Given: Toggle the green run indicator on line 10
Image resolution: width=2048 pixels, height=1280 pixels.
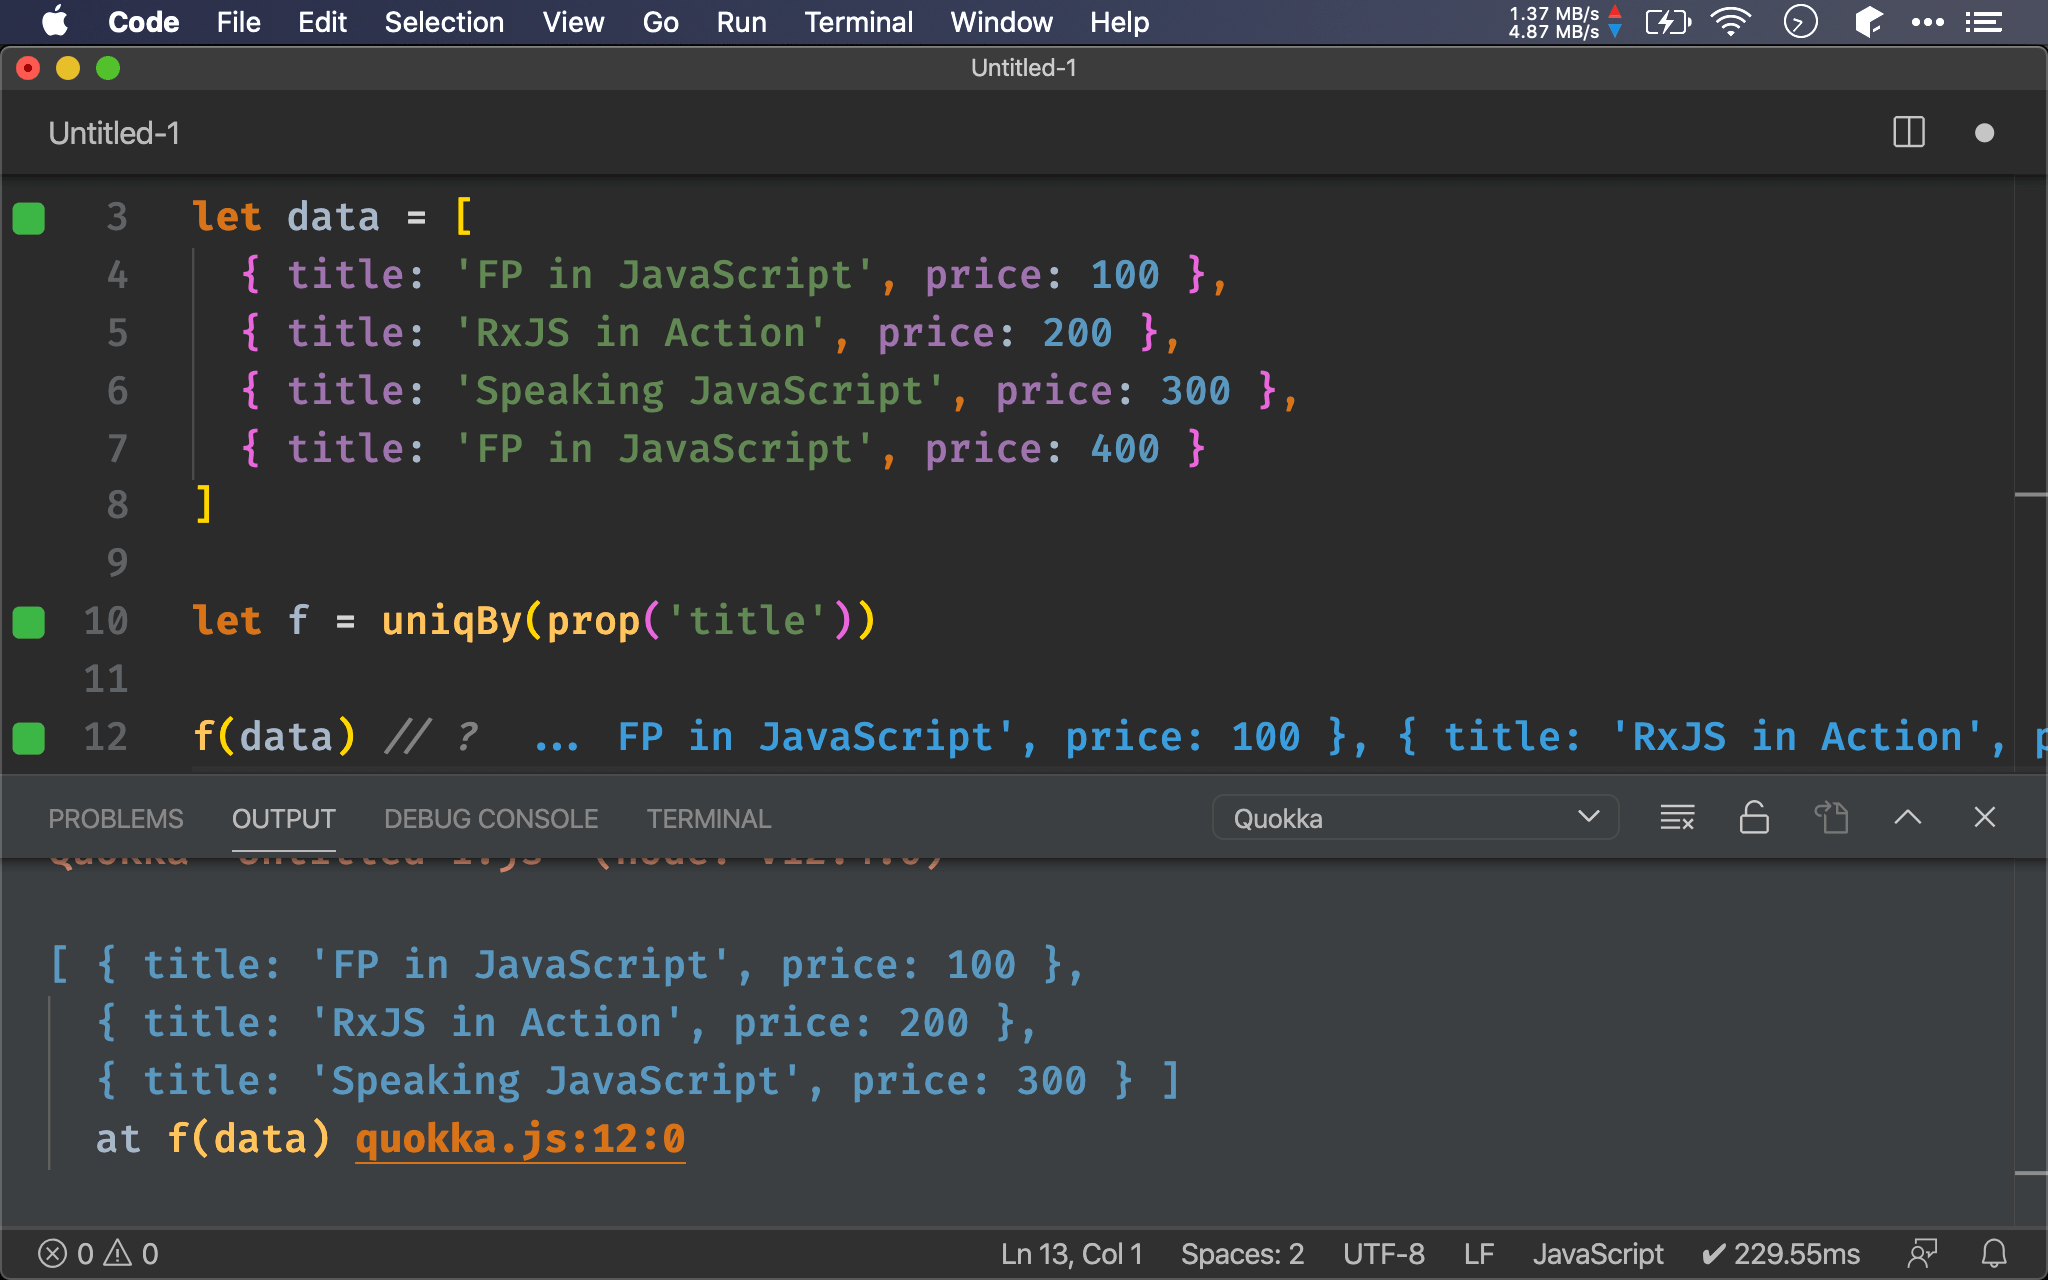Looking at the screenshot, I should 29,619.
